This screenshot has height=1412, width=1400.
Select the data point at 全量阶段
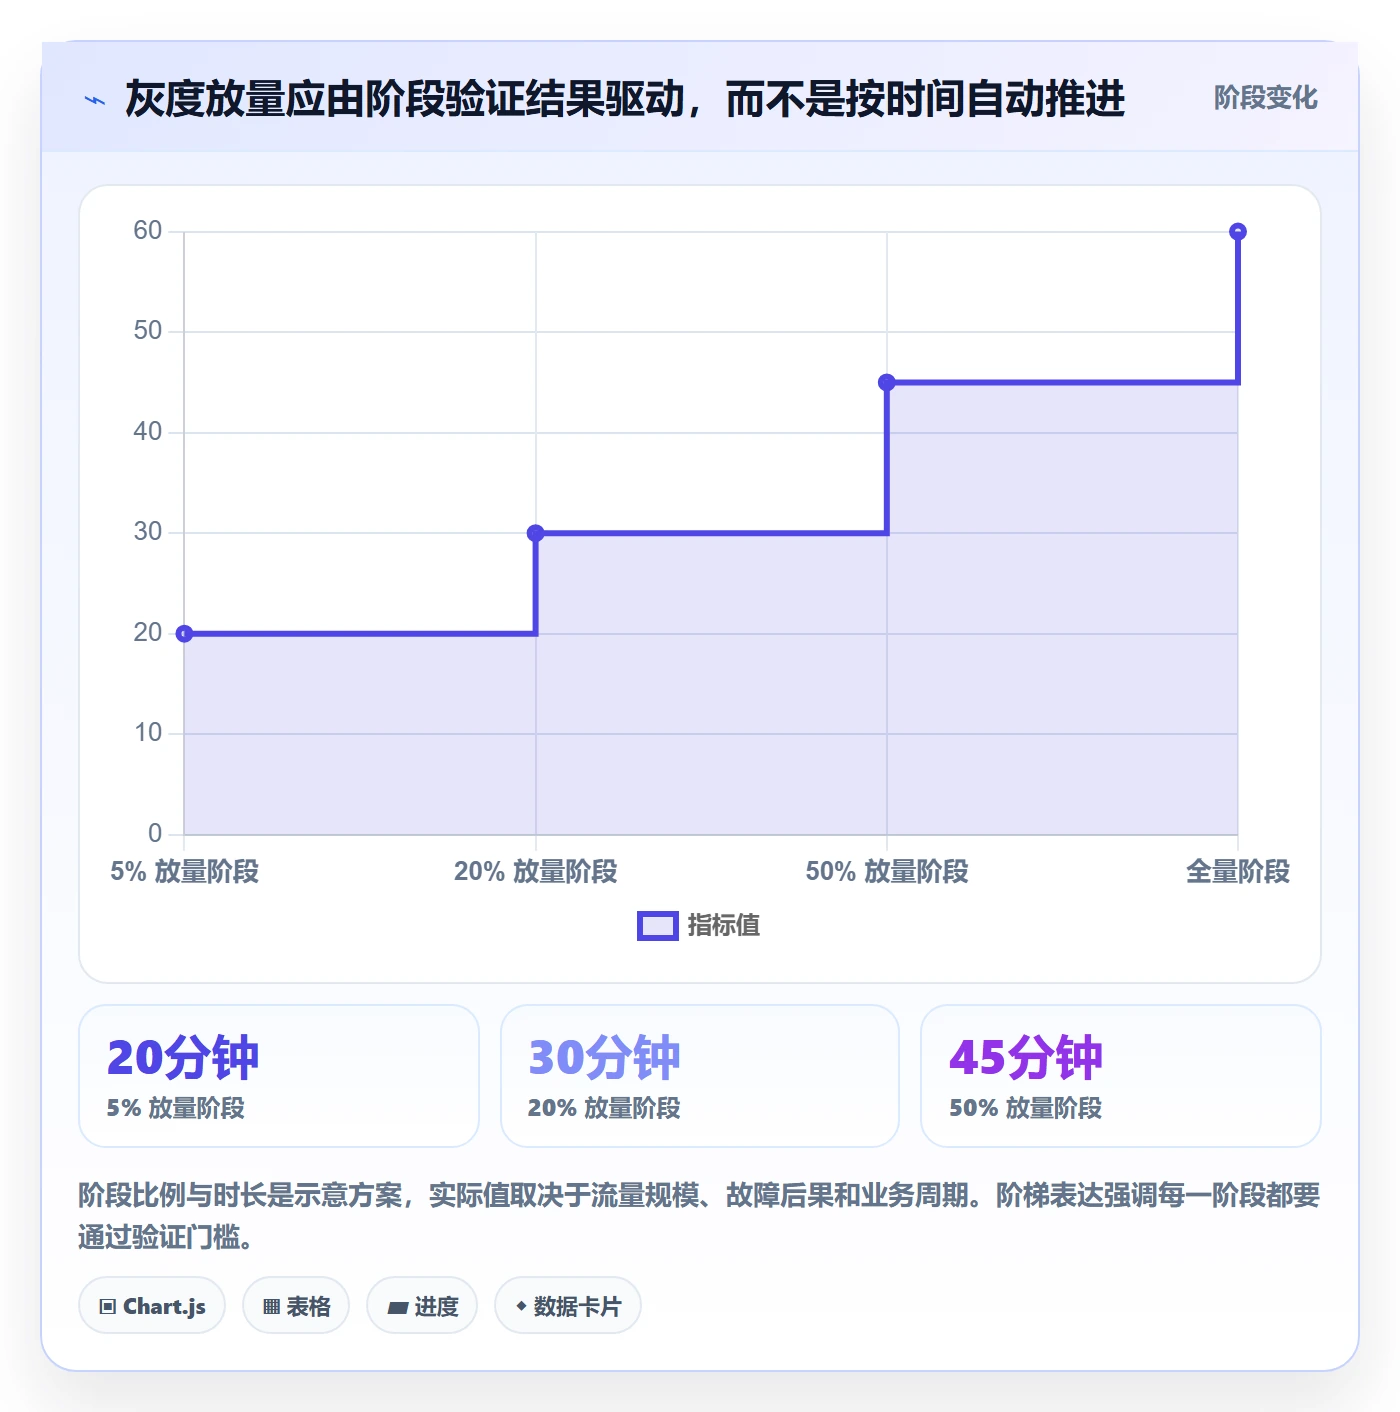[1238, 232]
